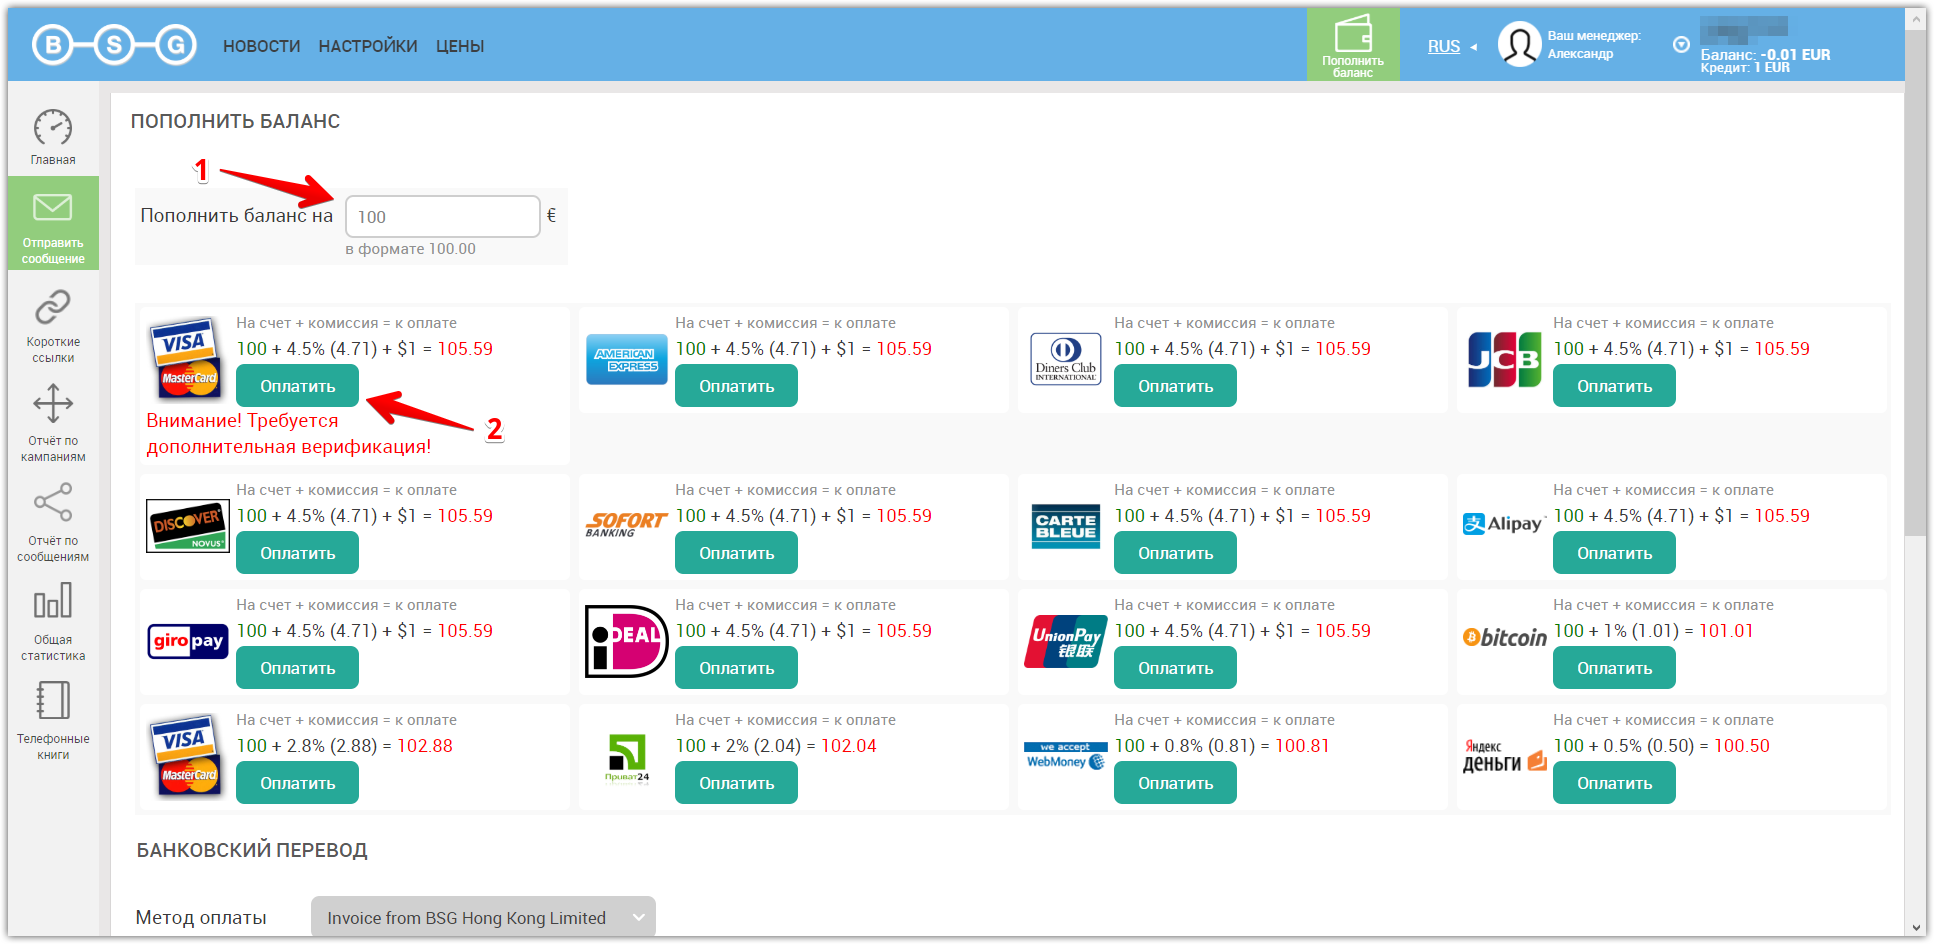The width and height of the screenshot is (1934, 944).
Task: Open Общая статистика bar chart icon
Action: [53, 601]
